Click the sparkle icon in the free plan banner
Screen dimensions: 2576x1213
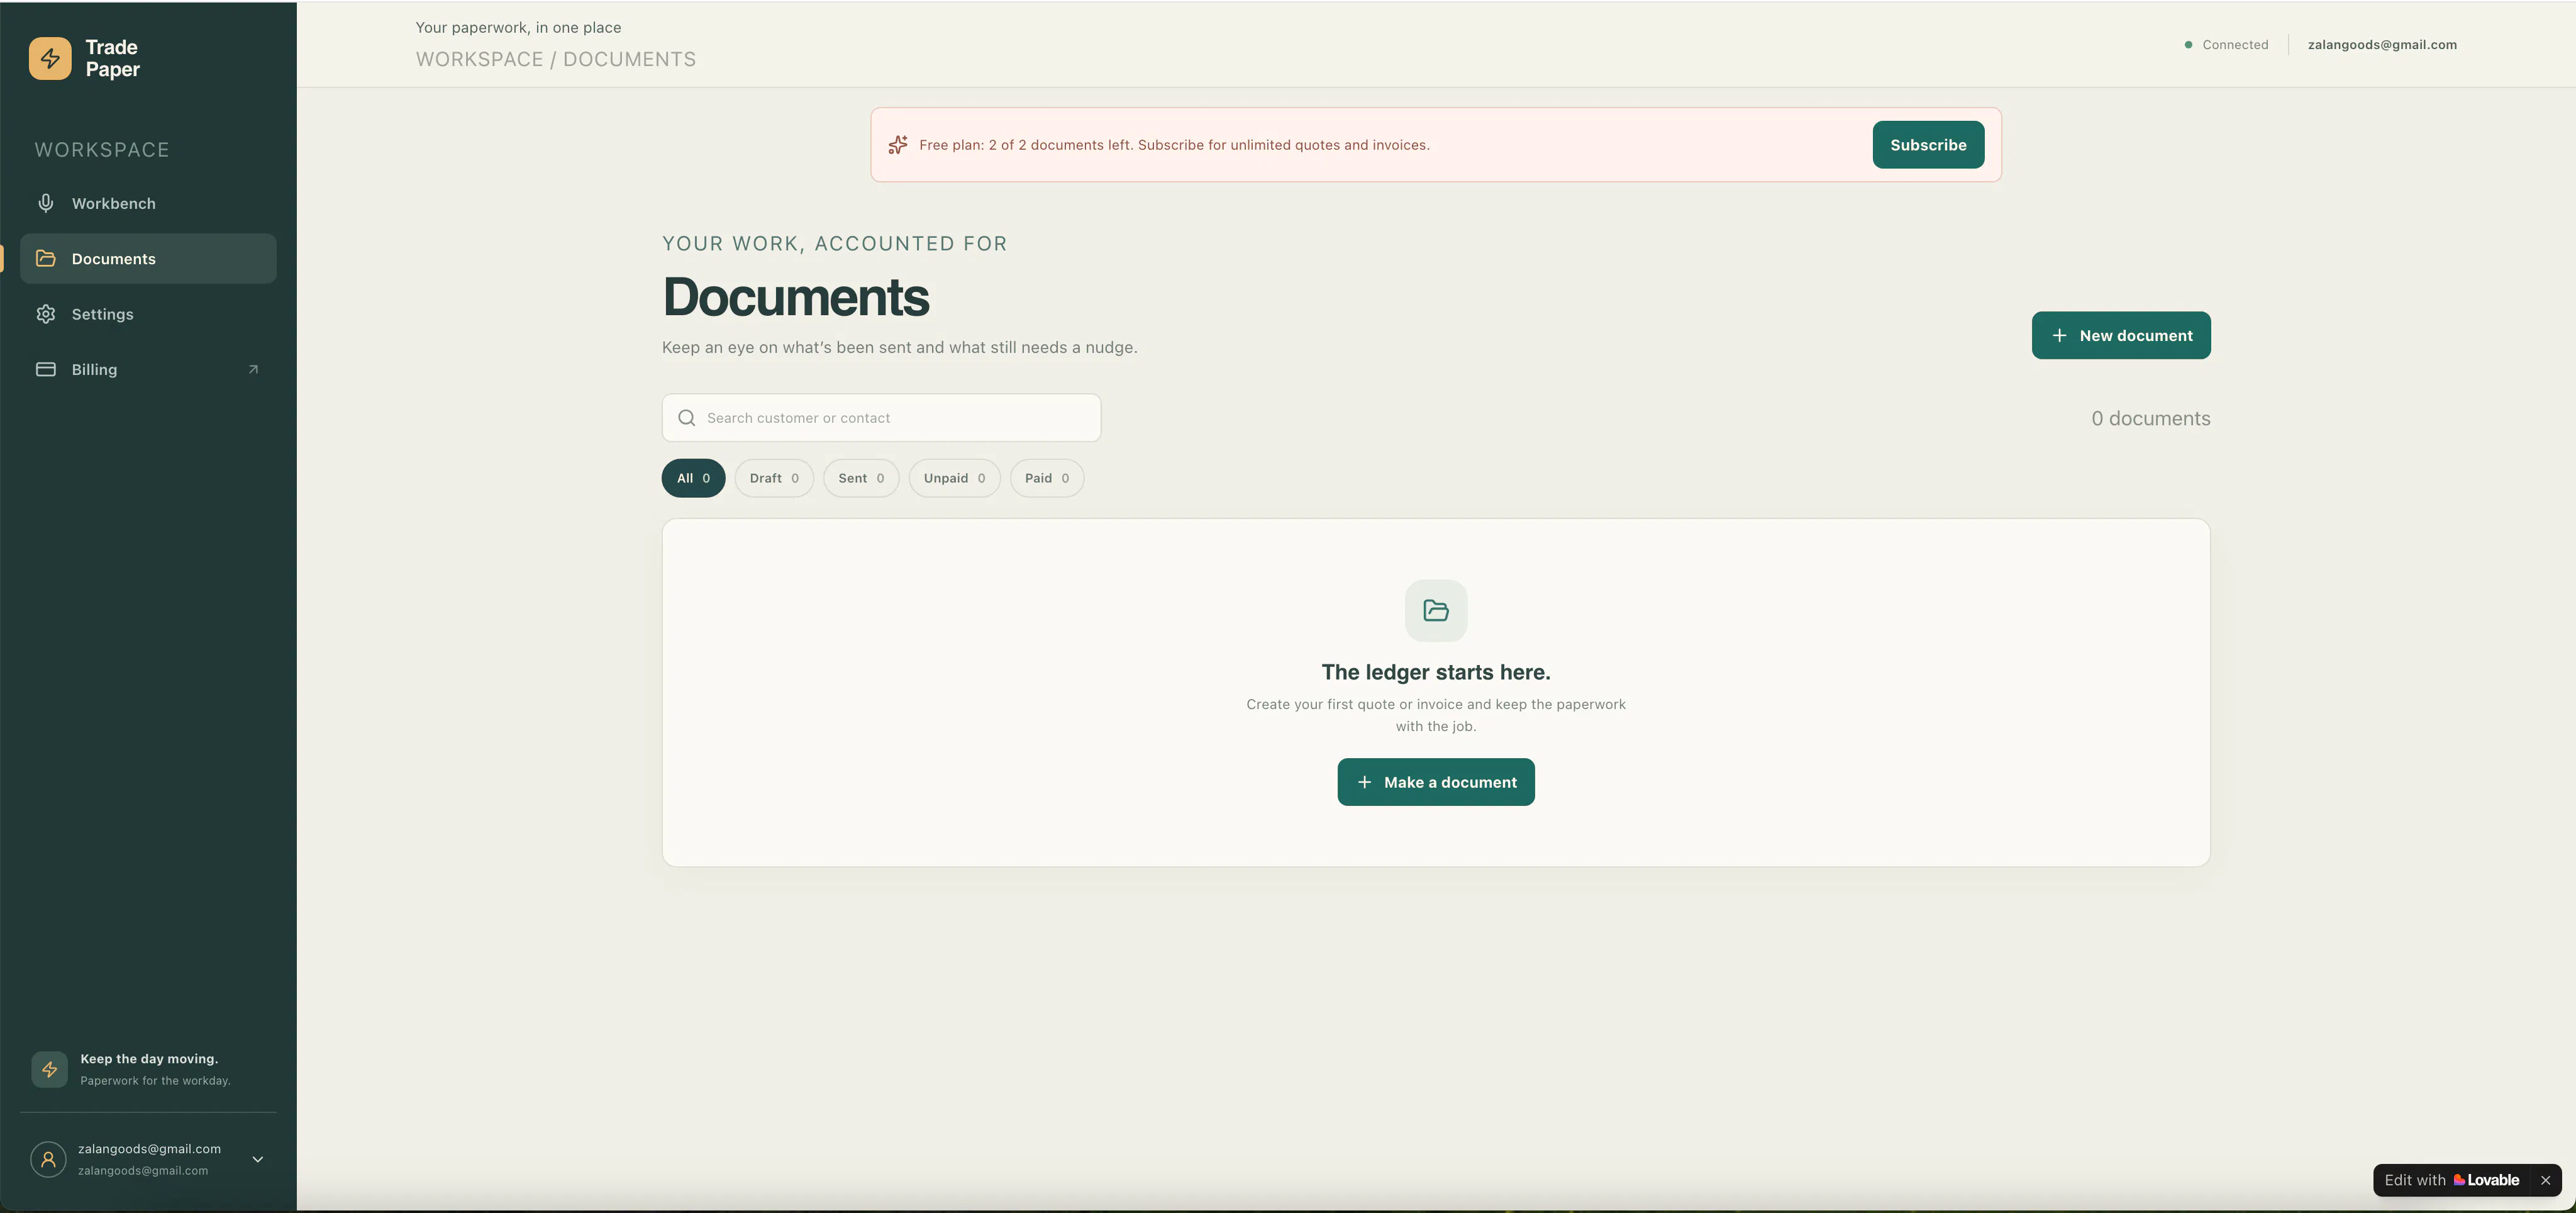[x=898, y=145]
